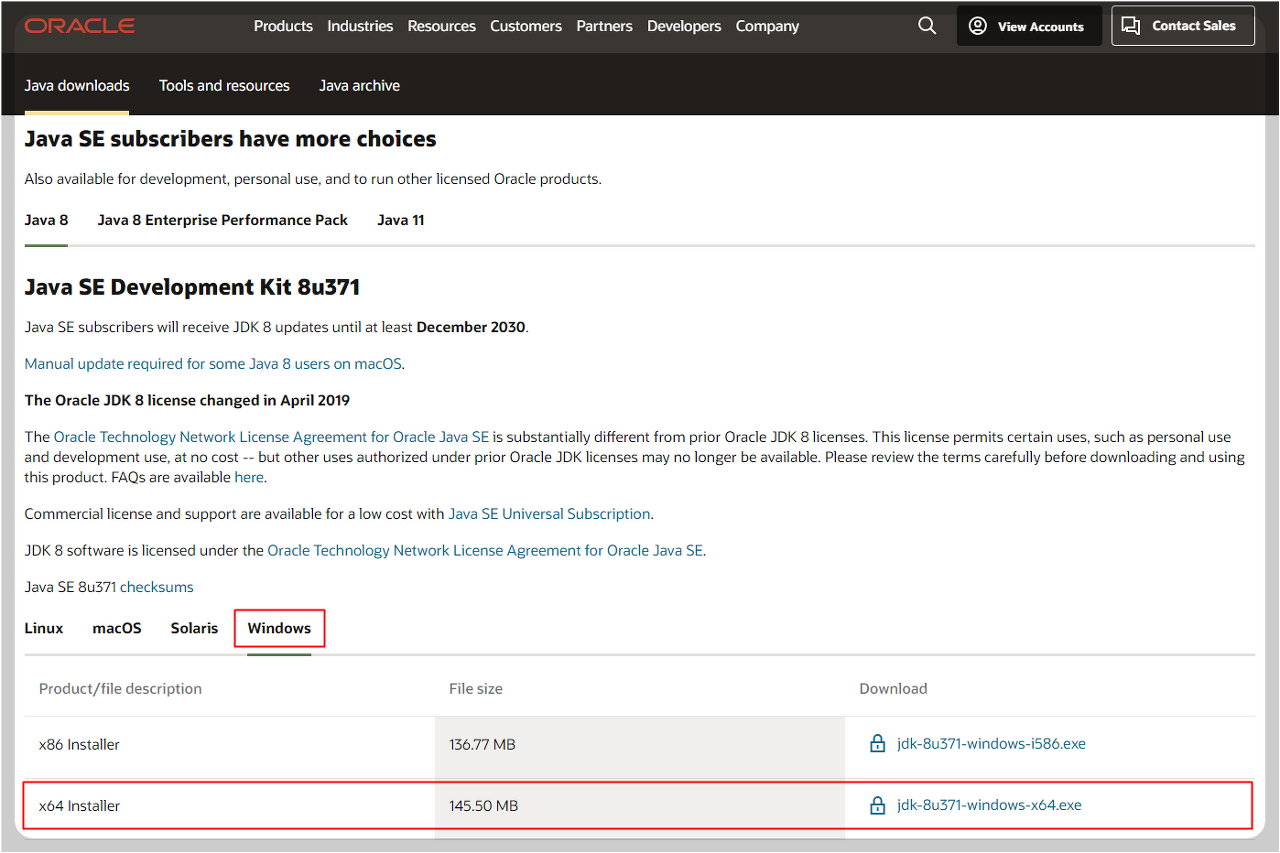Open the Resources menu
Screen dimensions: 1280x853
[x=441, y=26]
